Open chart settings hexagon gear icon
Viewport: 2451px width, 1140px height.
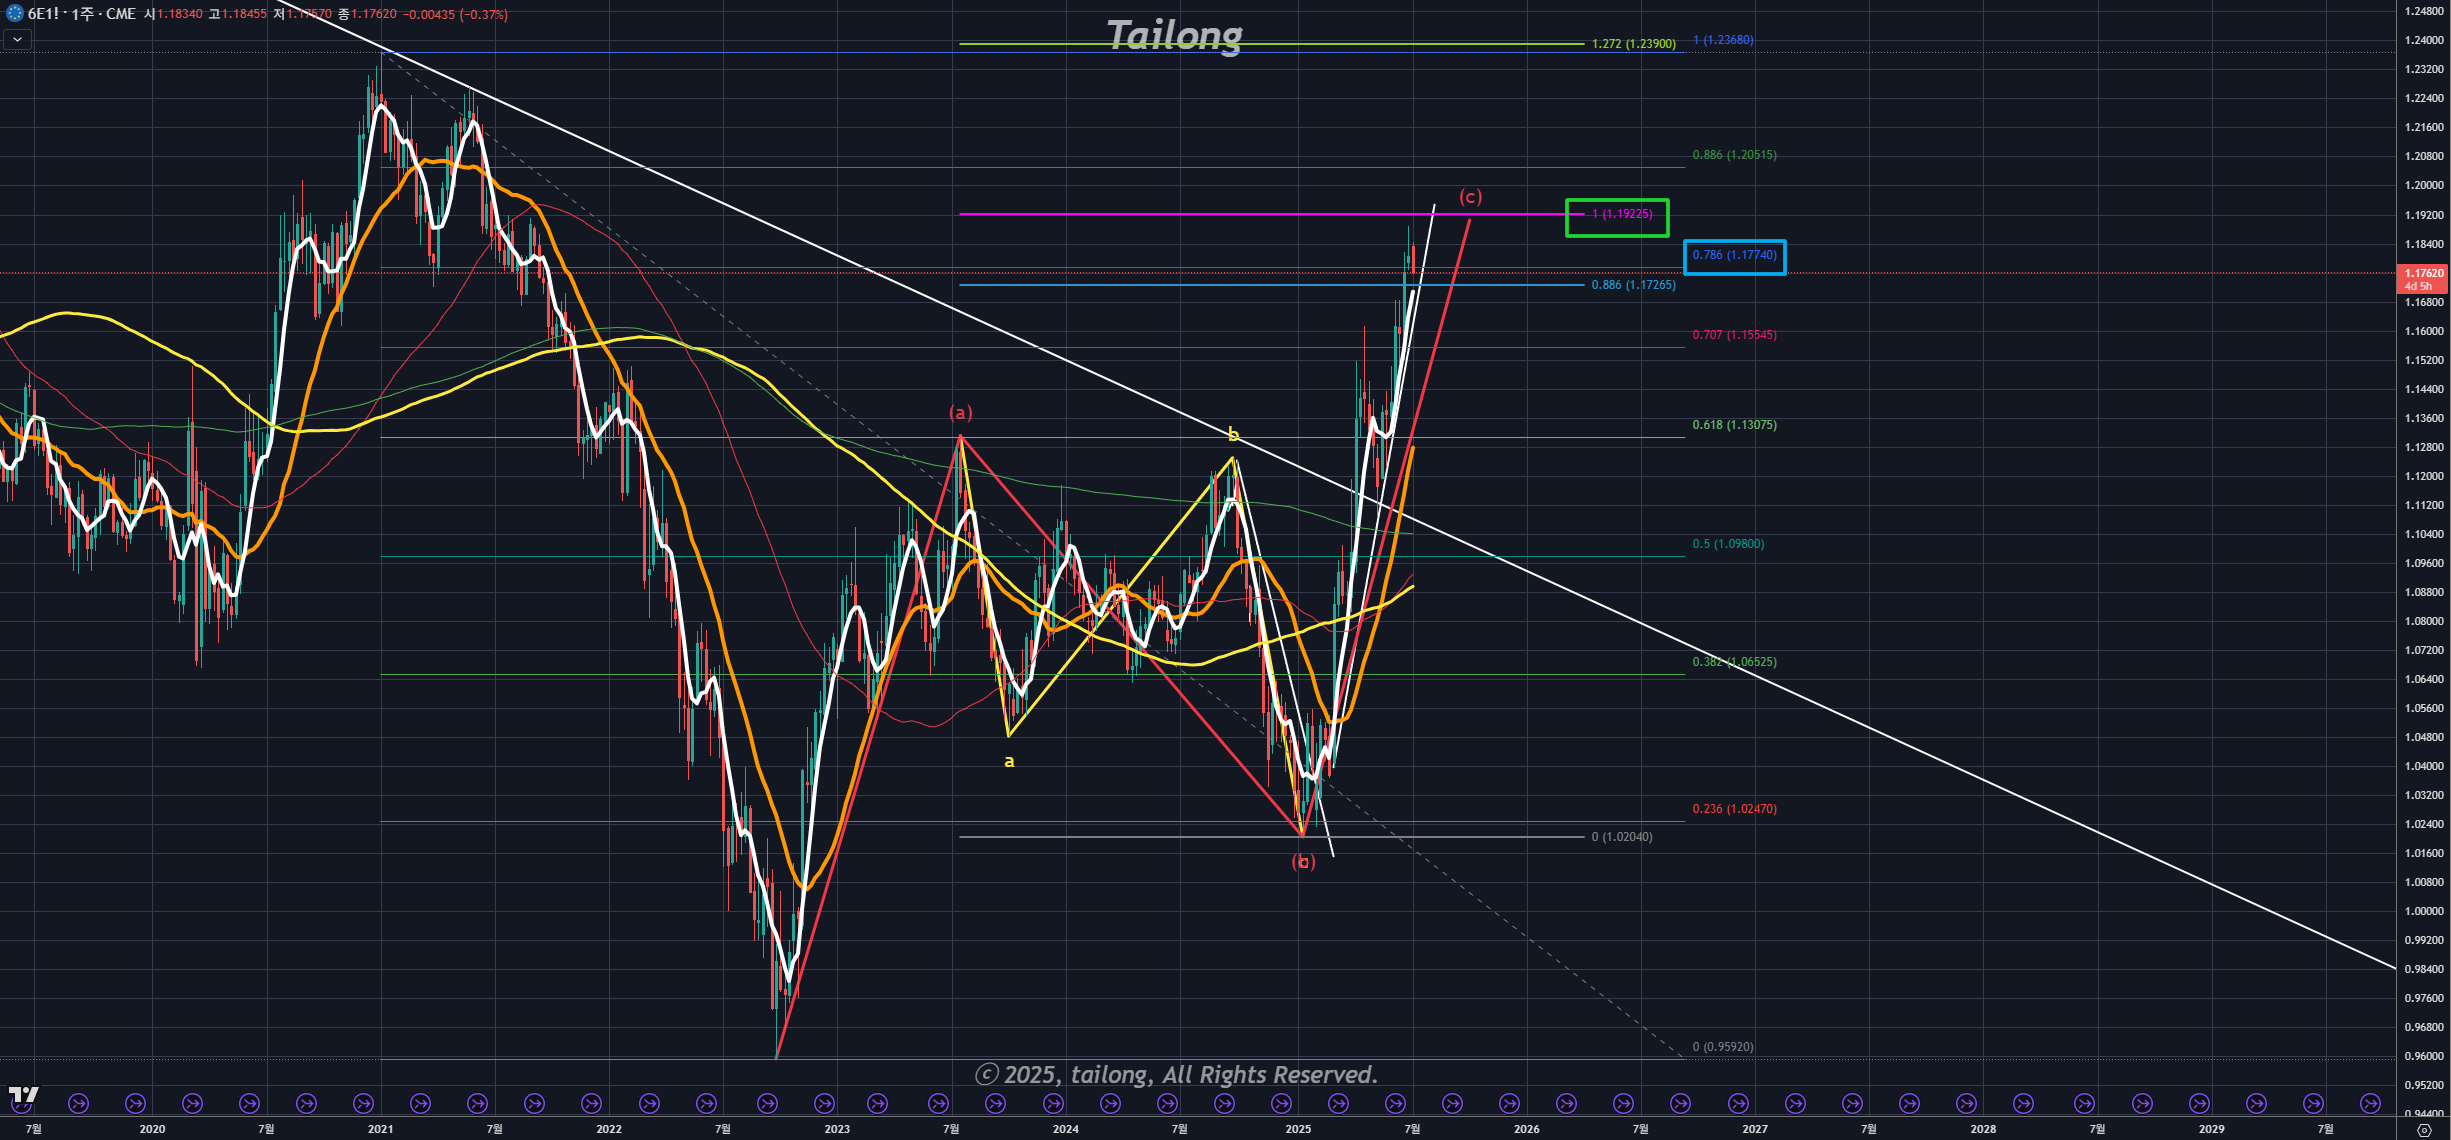[x=2423, y=1130]
